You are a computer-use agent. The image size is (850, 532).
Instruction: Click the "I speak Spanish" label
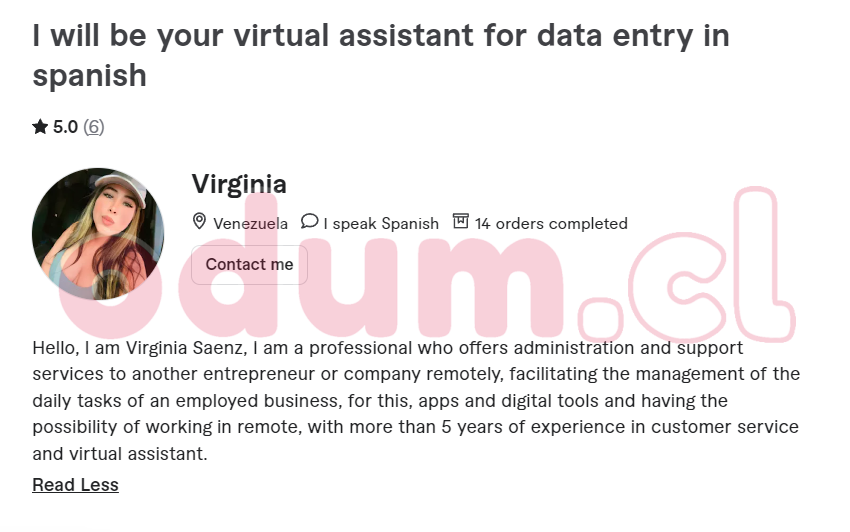tap(381, 223)
